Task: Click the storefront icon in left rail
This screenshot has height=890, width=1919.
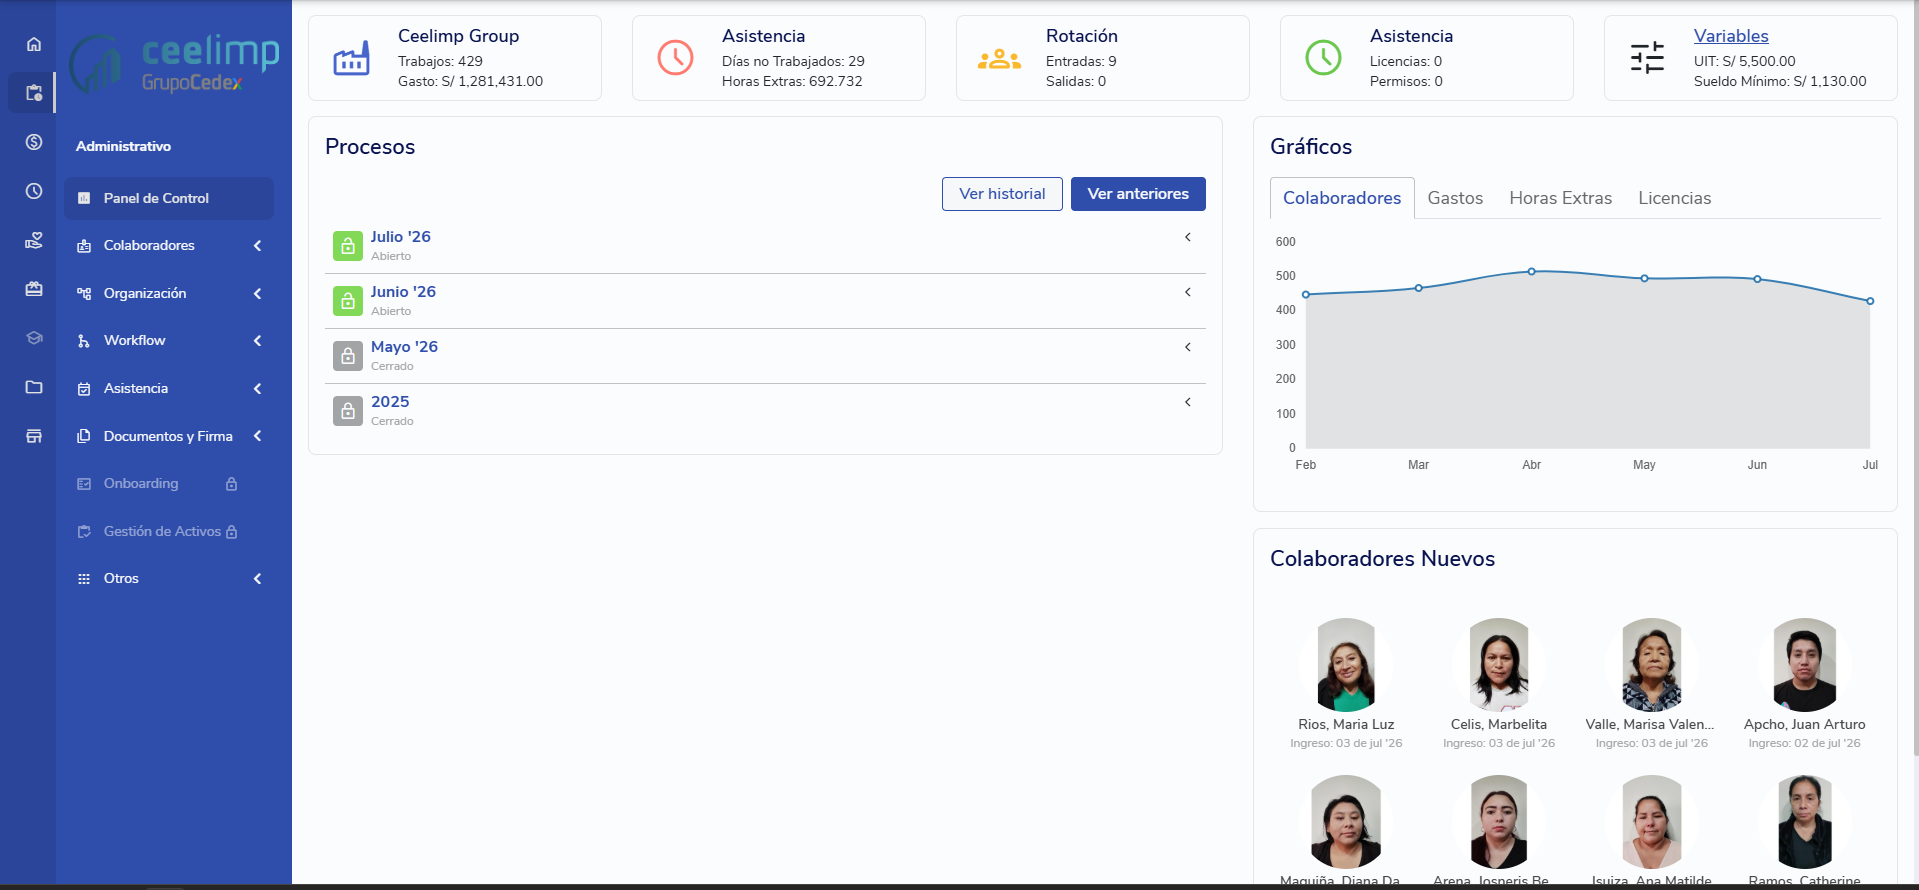Action: 34,436
